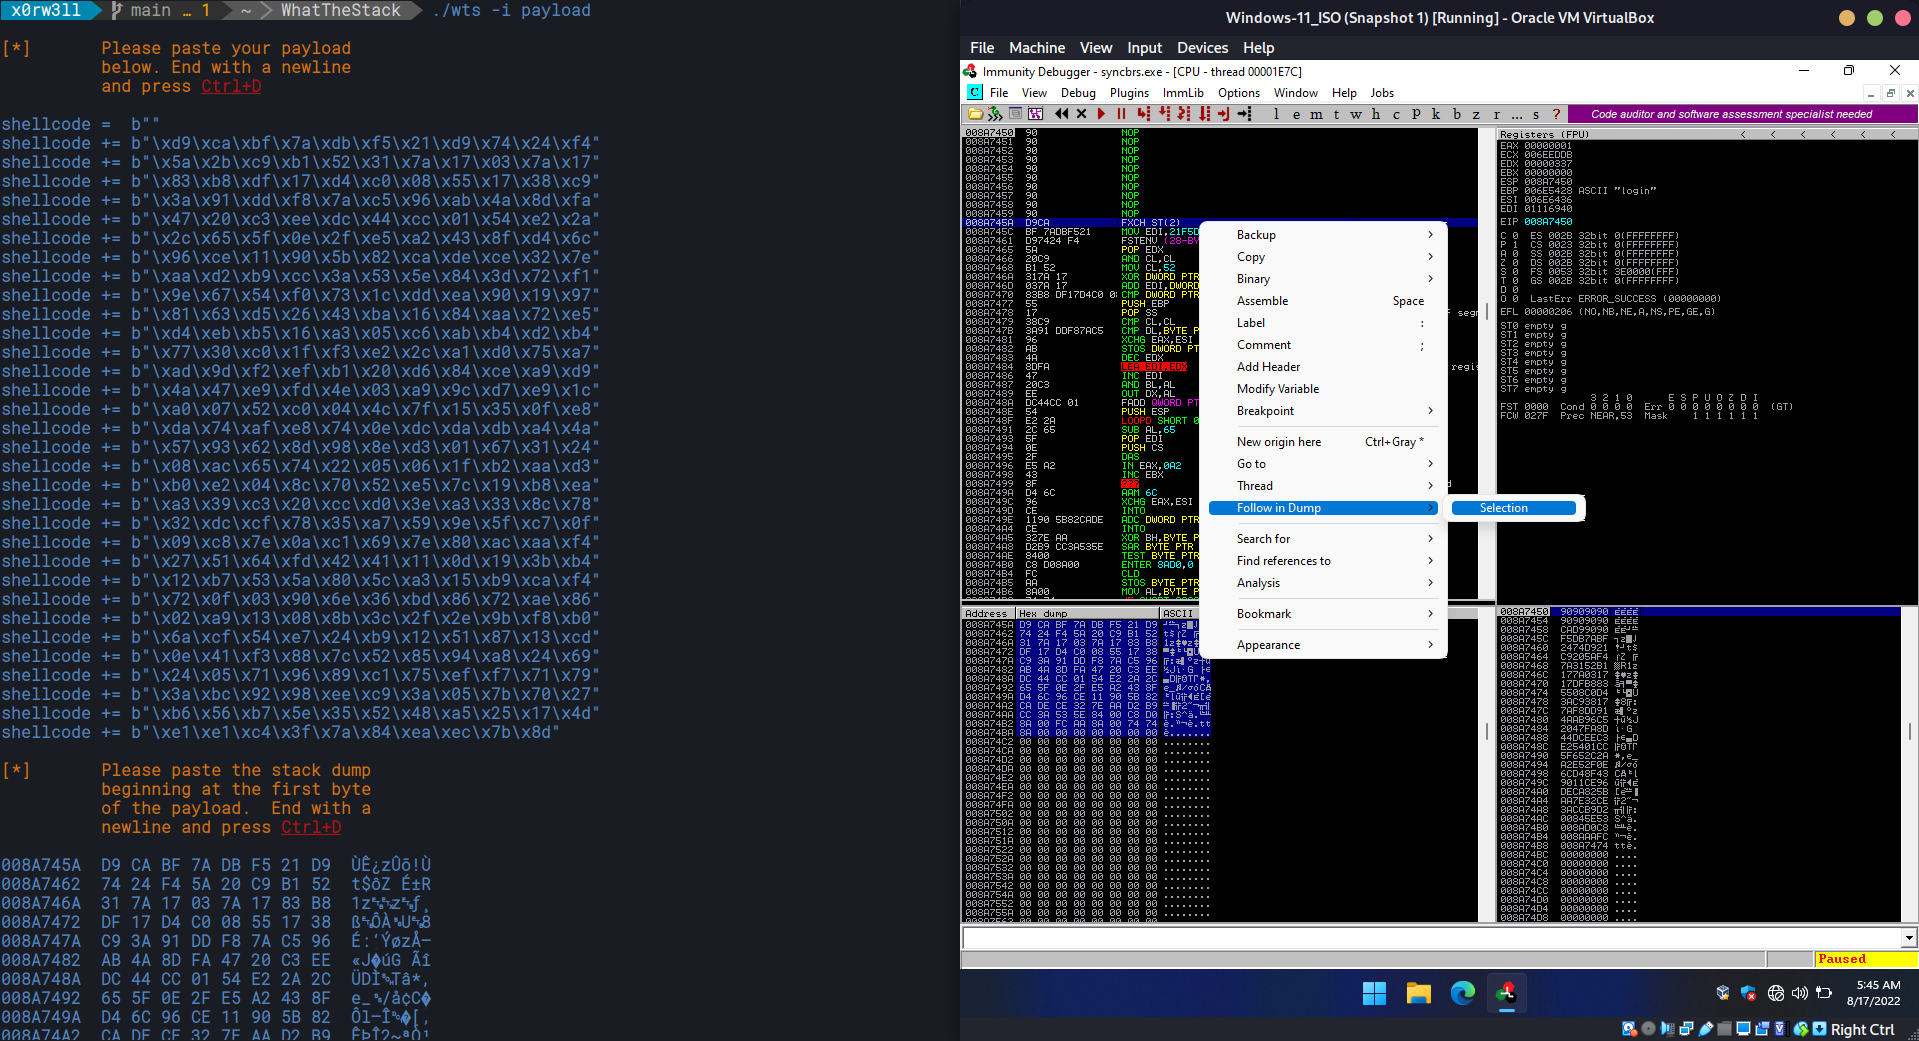Open the Log window with the l icon

pos(1276,114)
